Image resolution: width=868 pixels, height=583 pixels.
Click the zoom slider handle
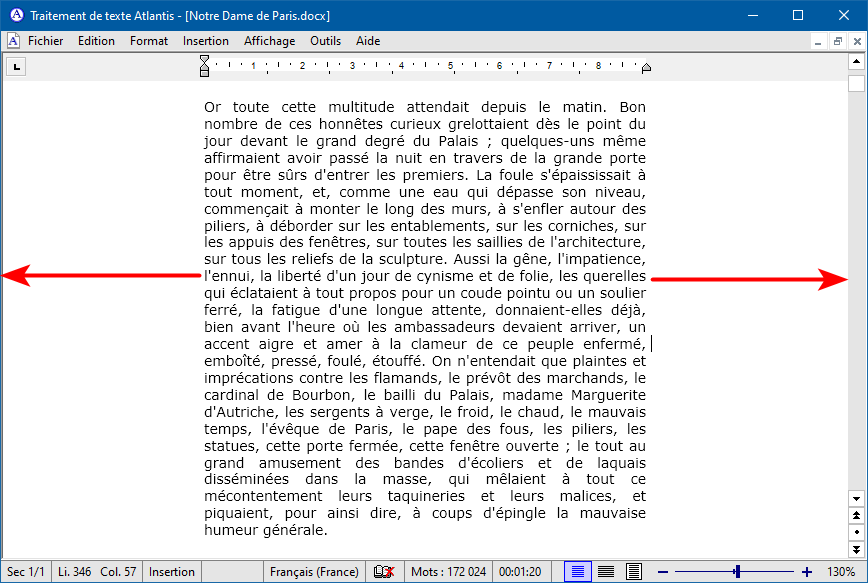point(737,572)
